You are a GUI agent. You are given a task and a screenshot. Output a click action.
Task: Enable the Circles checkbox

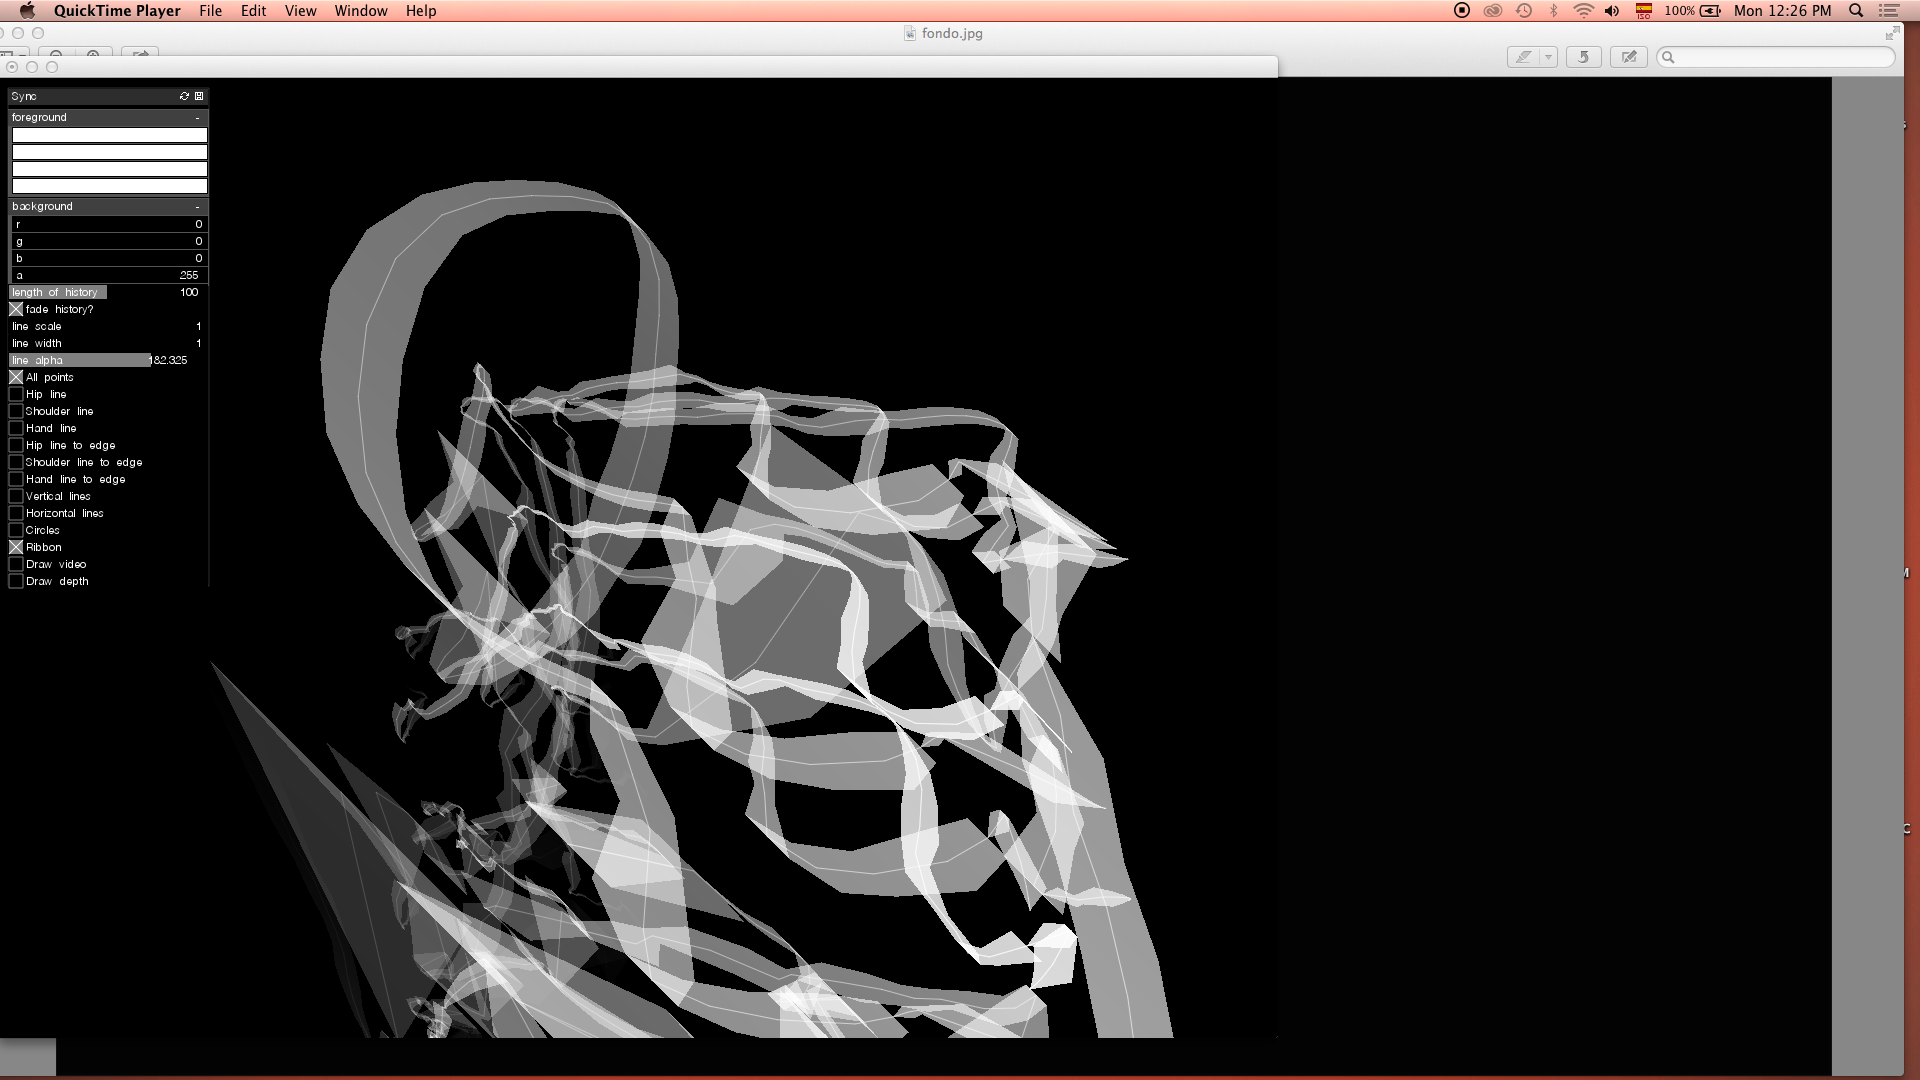click(16, 530)
